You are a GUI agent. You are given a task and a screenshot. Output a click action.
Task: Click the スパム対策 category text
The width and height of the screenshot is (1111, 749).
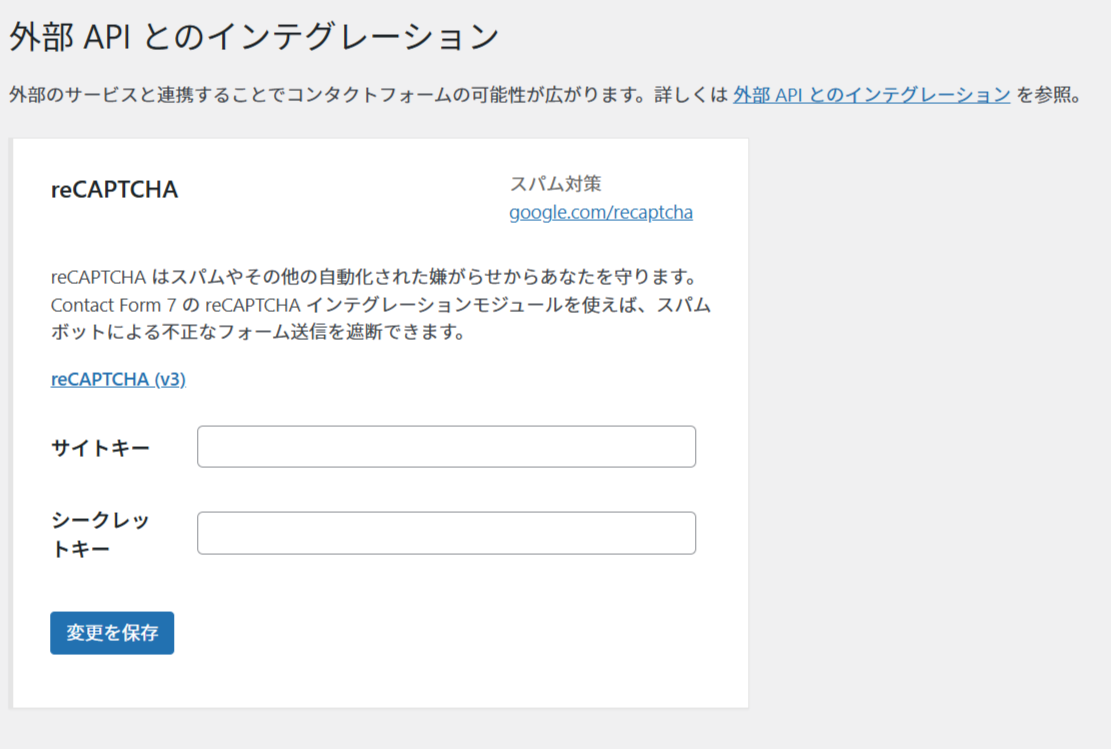pos(555,183)
